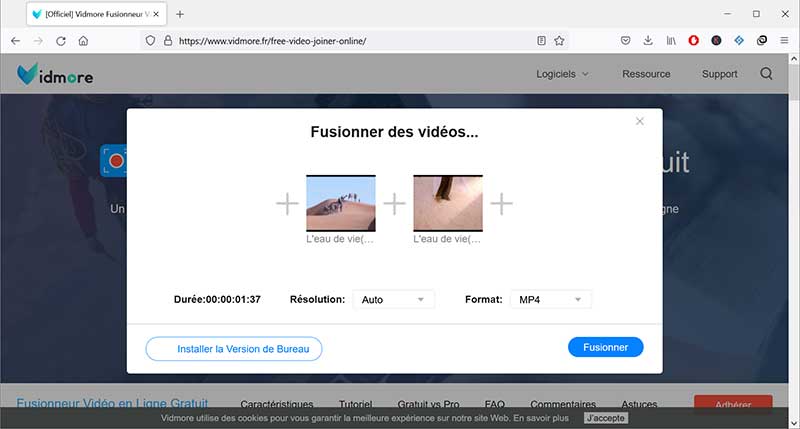Add a video before the first clip
This screenshot has width=800, height=429.
(287, 204)
